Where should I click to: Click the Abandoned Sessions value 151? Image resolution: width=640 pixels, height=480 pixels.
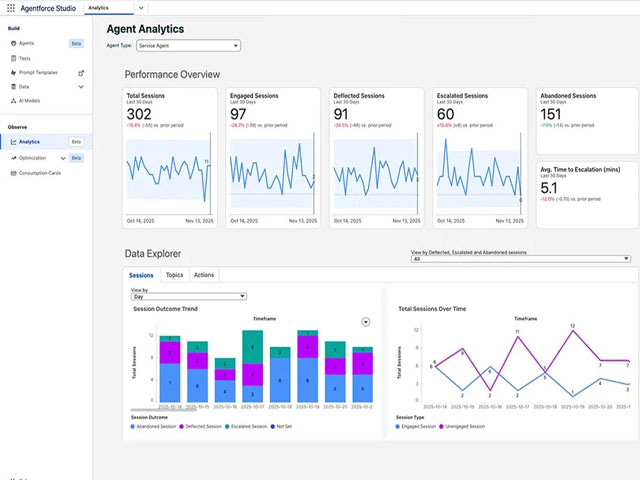551,114
